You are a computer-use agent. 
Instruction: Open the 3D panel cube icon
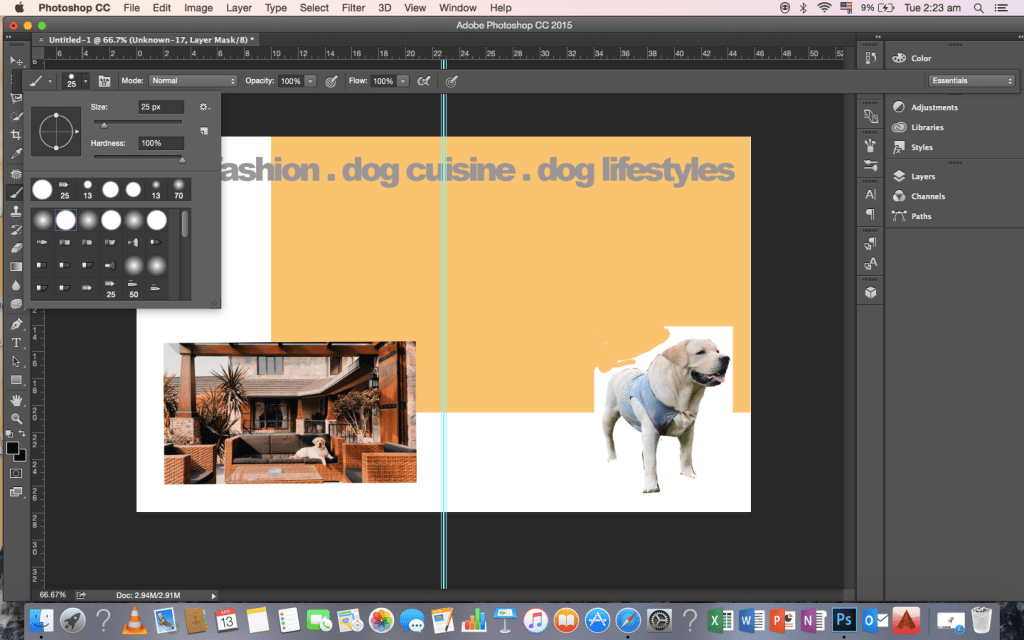tap(870, 292)
